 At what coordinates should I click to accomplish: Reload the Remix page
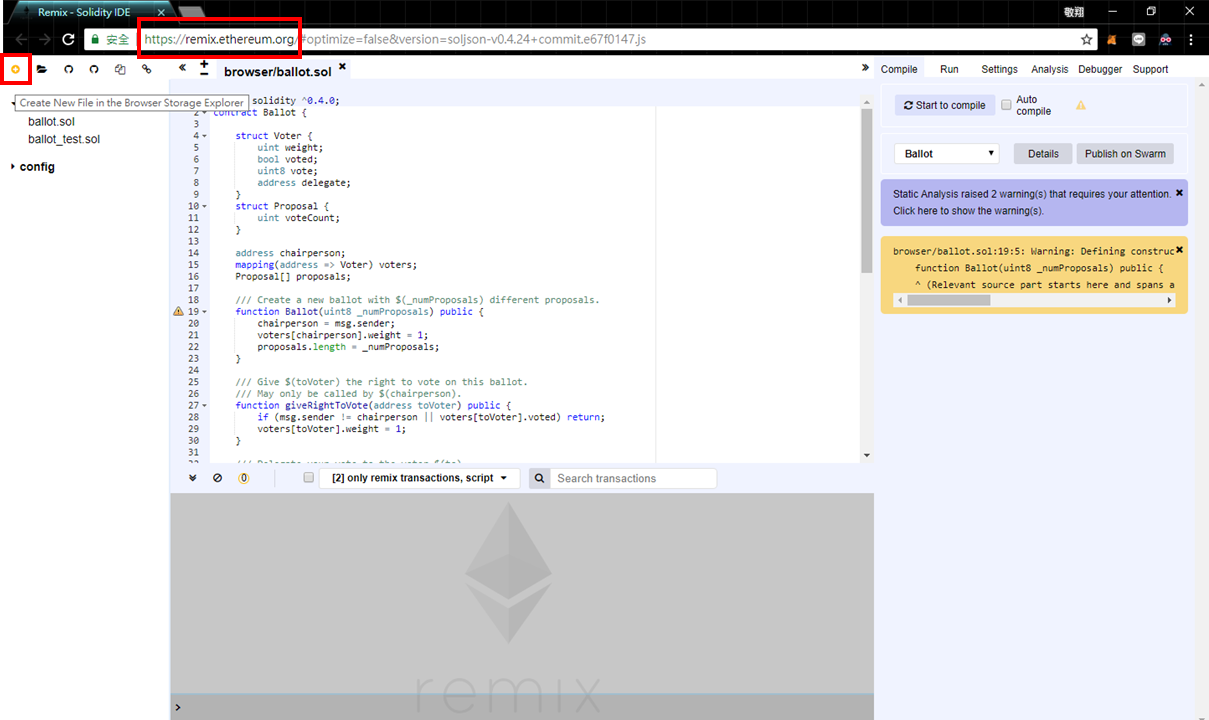(x=68, y=39)
